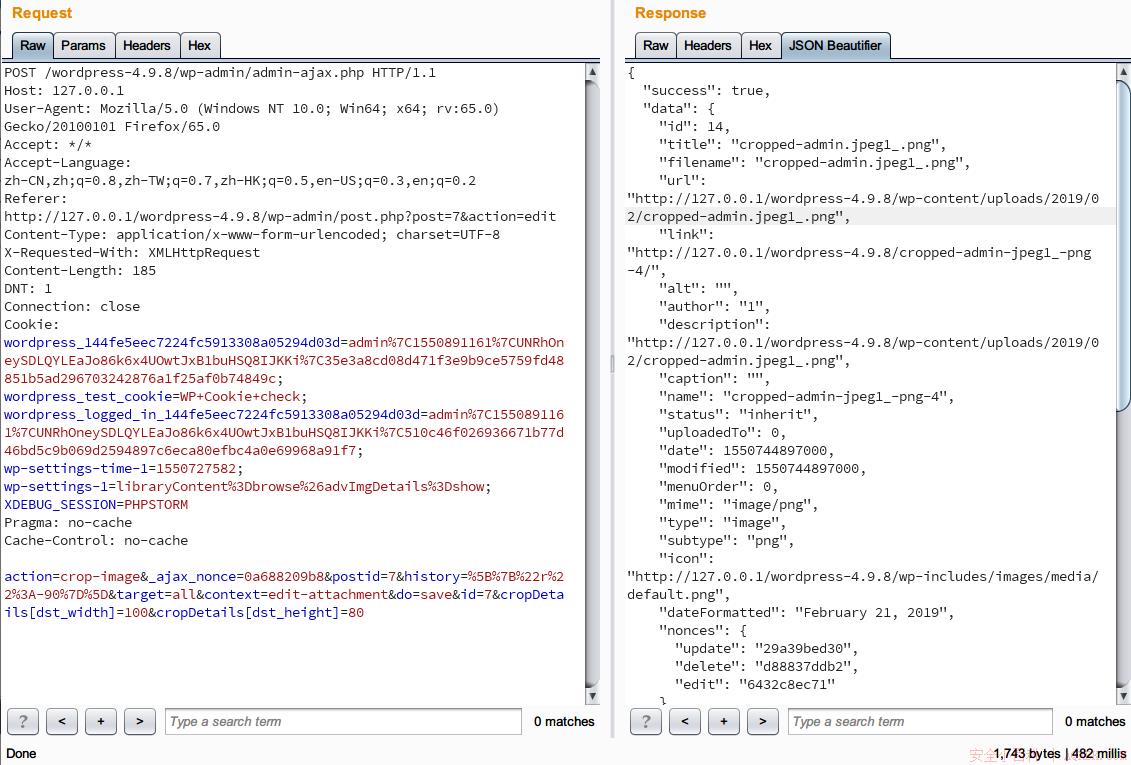Jump to next match in Response search
This screenshot has width=1131, height=765.
762,721
